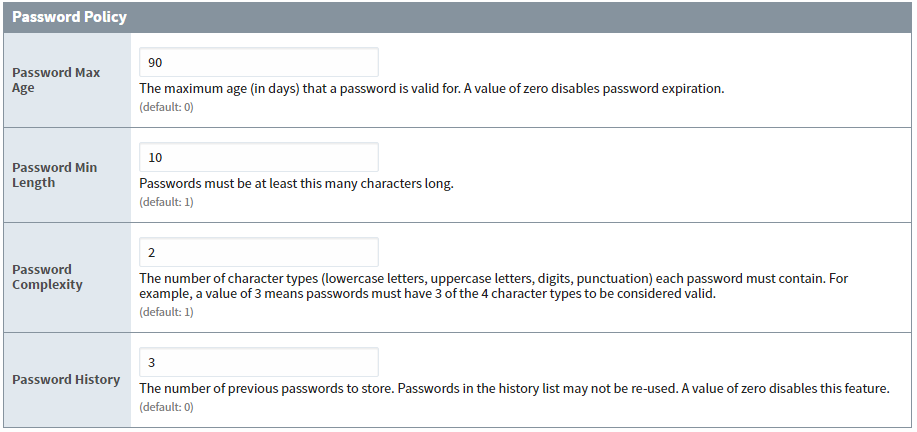Click the Password Max Age input field
Screen dimensions: 917x432
click(x=258, y=62)
